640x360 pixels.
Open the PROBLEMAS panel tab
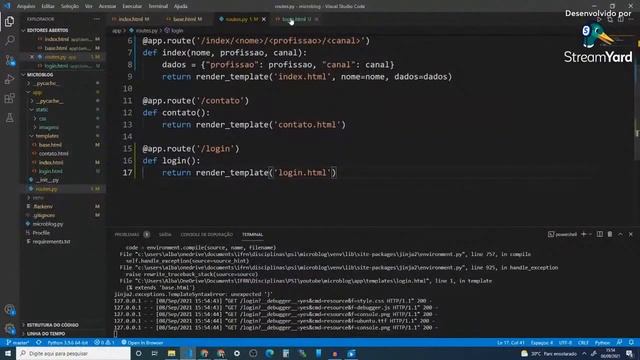pos(127,235)
